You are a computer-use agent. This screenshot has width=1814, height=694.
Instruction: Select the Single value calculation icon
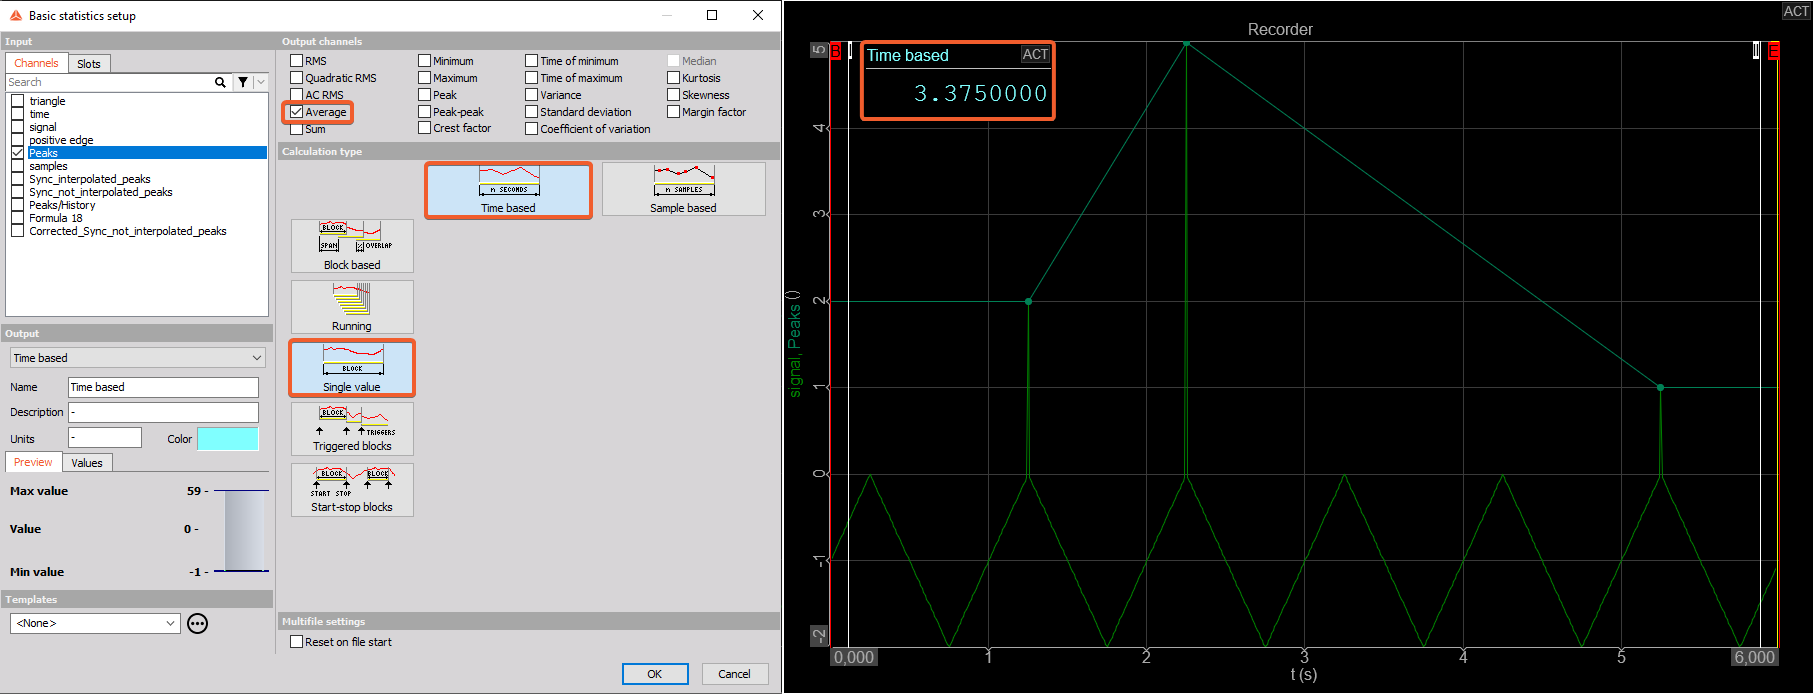pyautogui.click(x=352, y=368)
